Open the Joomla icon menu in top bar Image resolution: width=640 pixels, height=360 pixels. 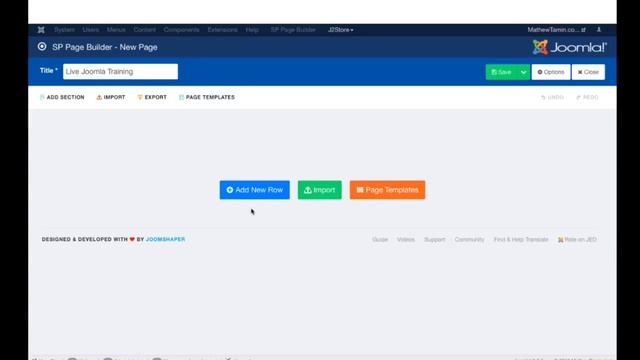[41, 30]
